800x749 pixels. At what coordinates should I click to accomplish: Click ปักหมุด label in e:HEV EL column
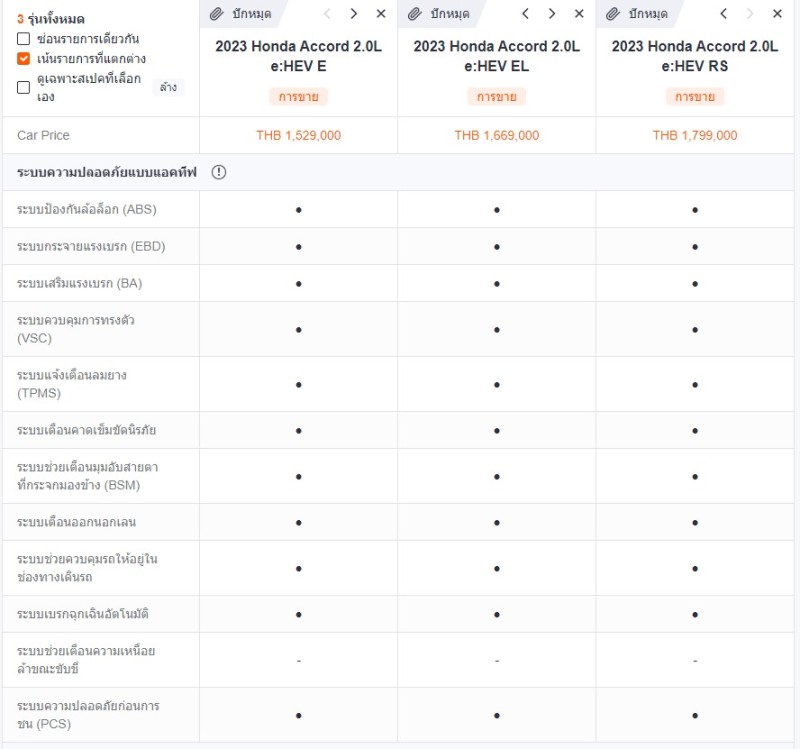coord(449,14)
